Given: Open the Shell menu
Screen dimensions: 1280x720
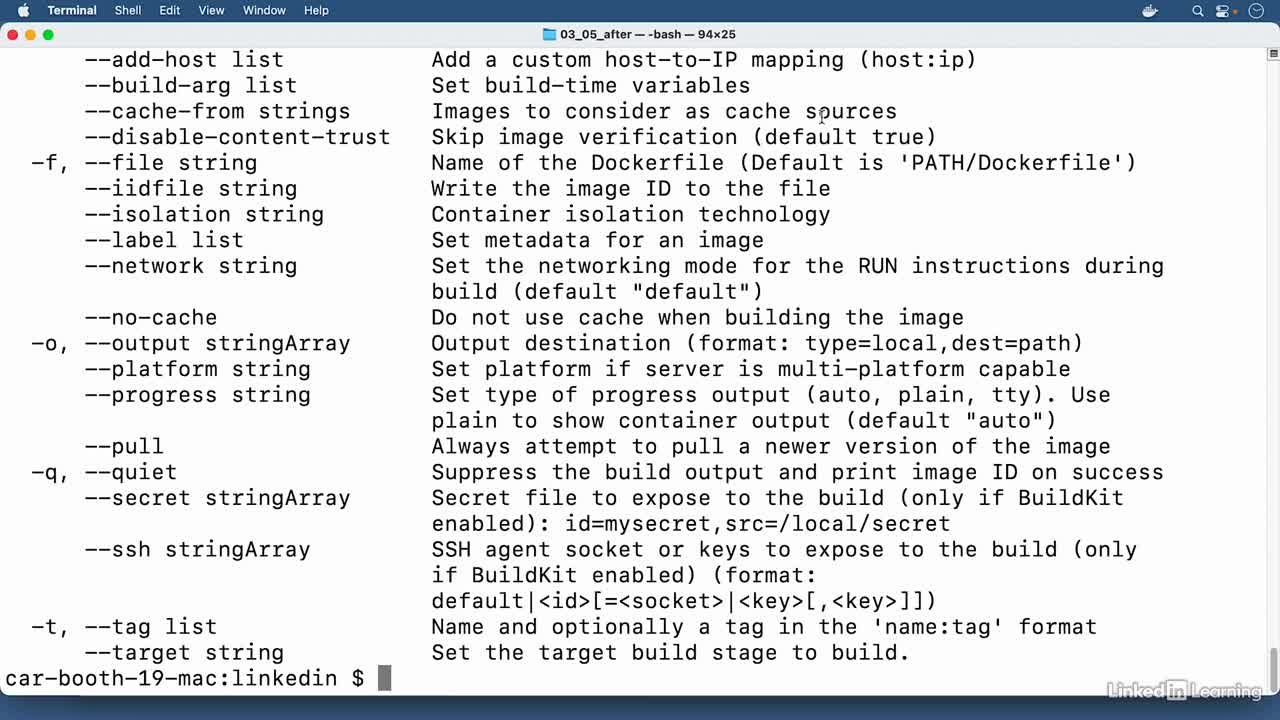Looking at the screenshot, I should (x=128, y=10).
